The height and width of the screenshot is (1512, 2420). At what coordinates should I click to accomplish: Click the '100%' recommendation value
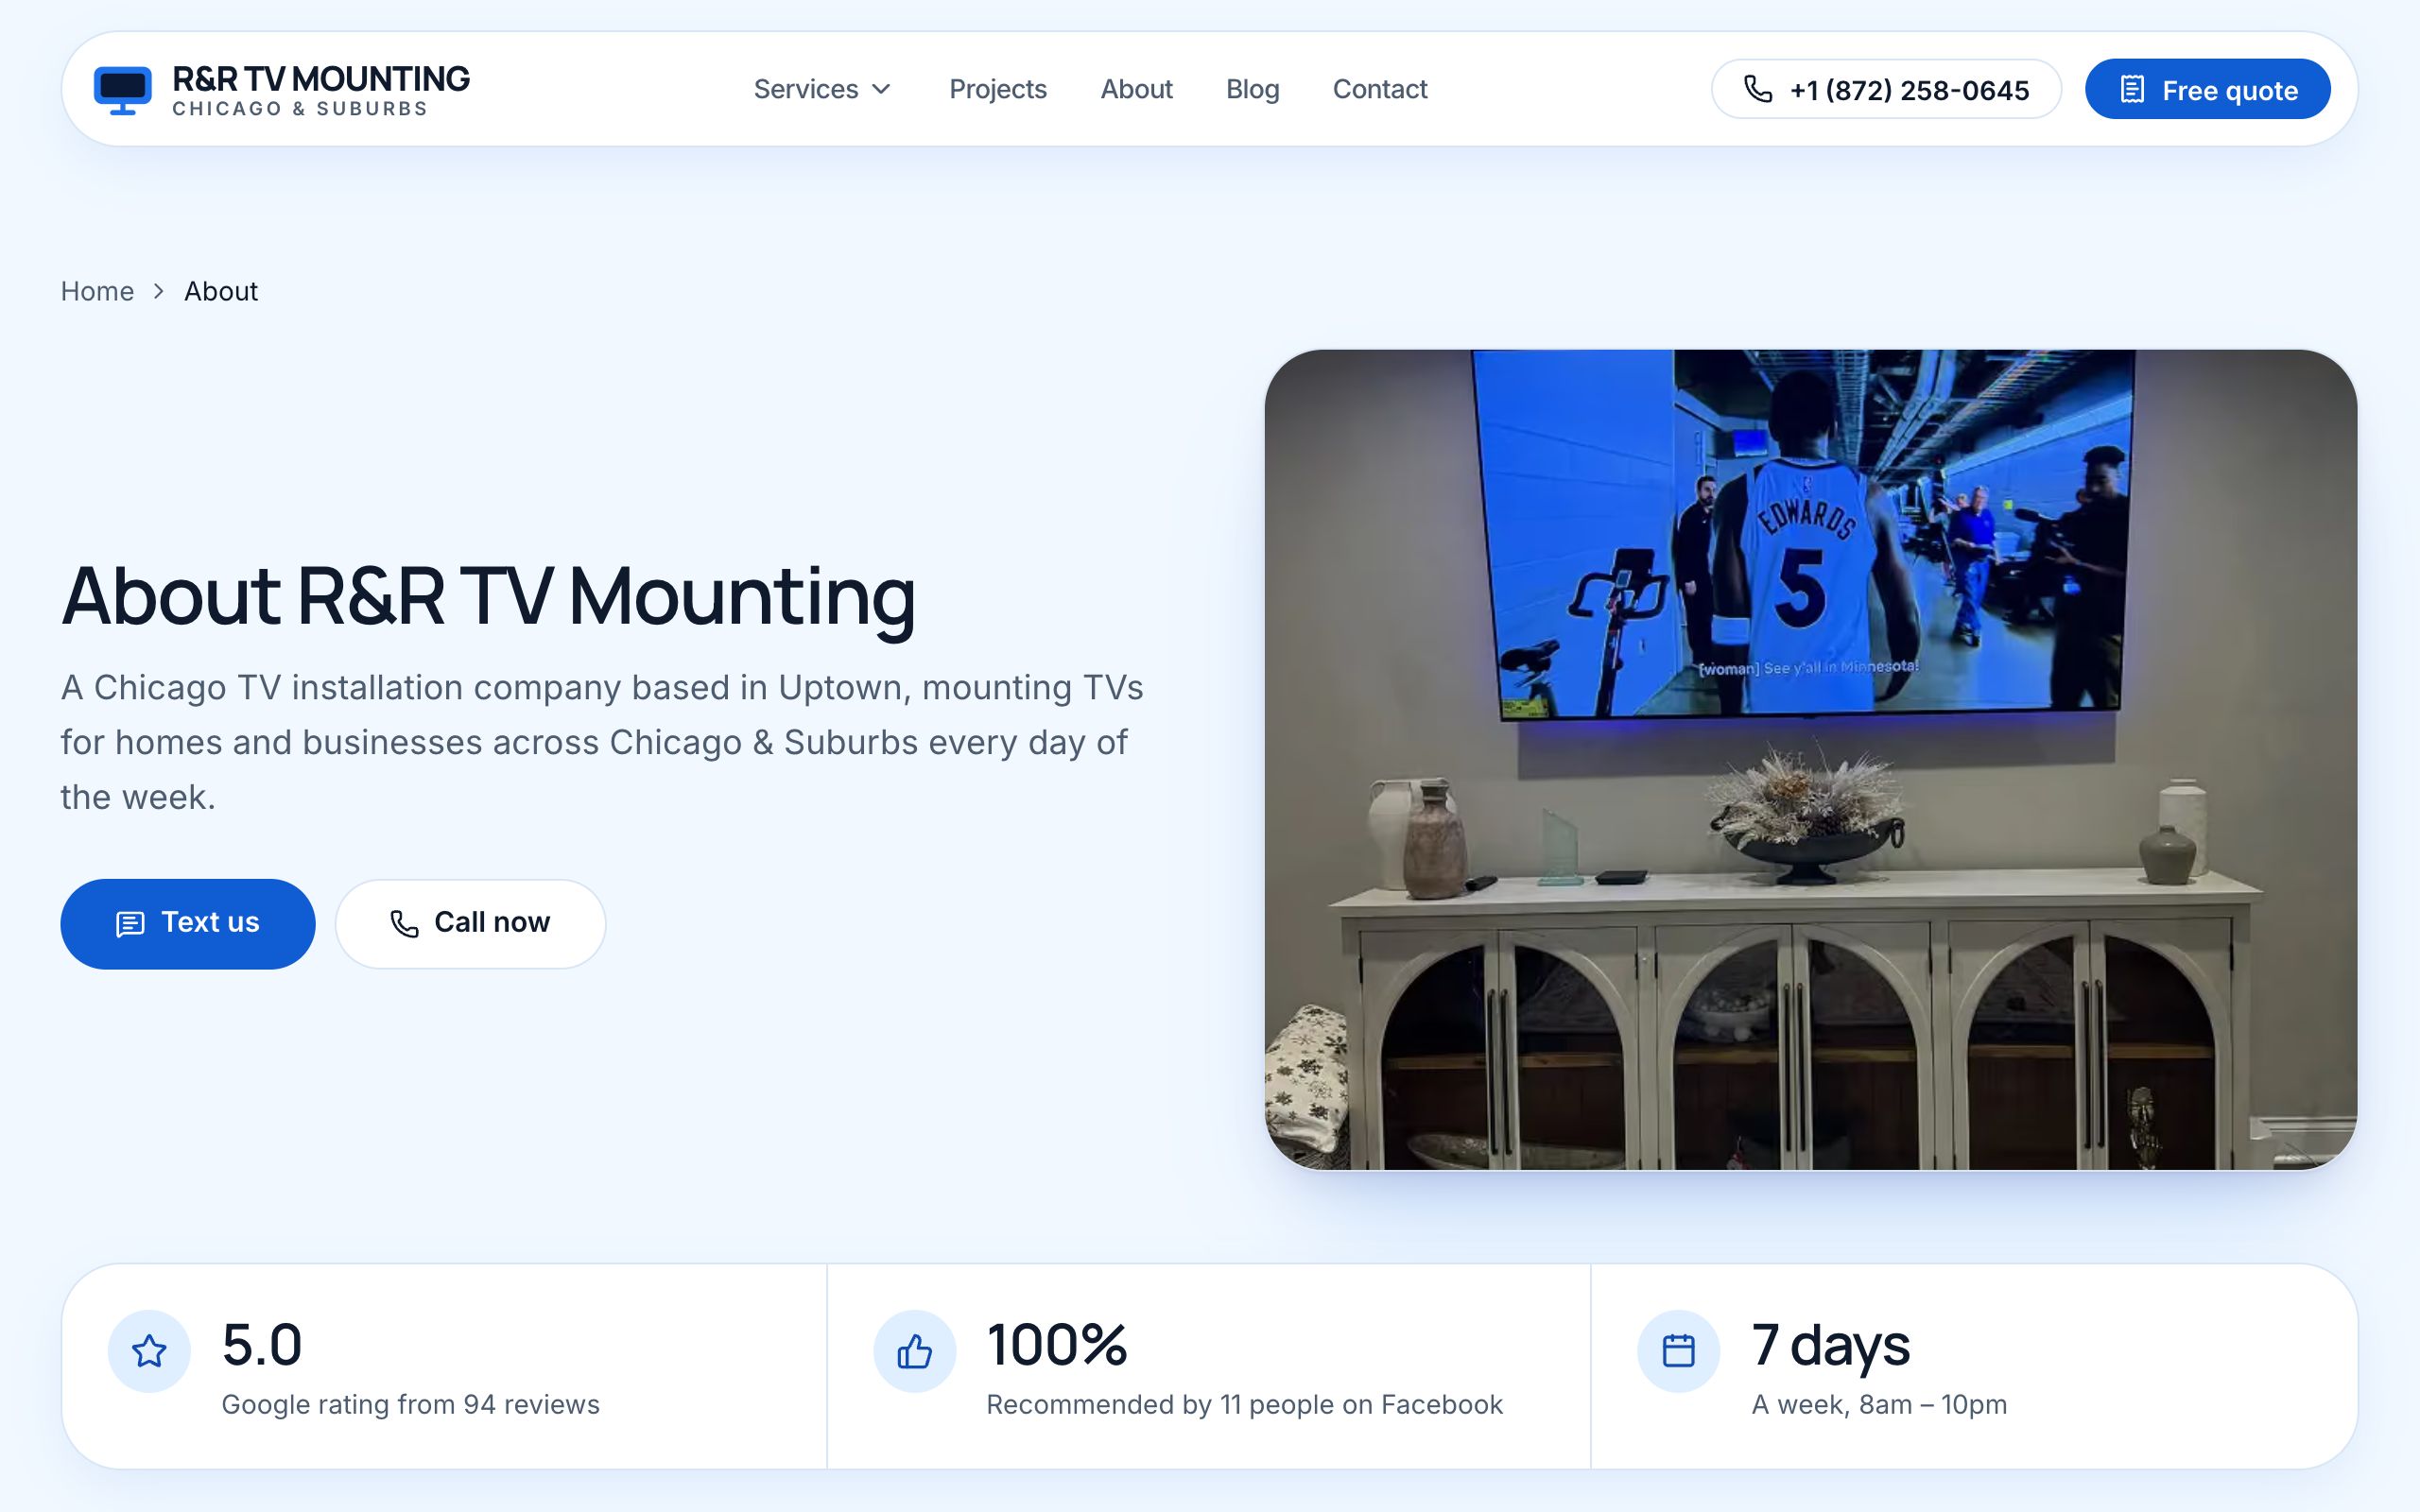[1056, 1344]
